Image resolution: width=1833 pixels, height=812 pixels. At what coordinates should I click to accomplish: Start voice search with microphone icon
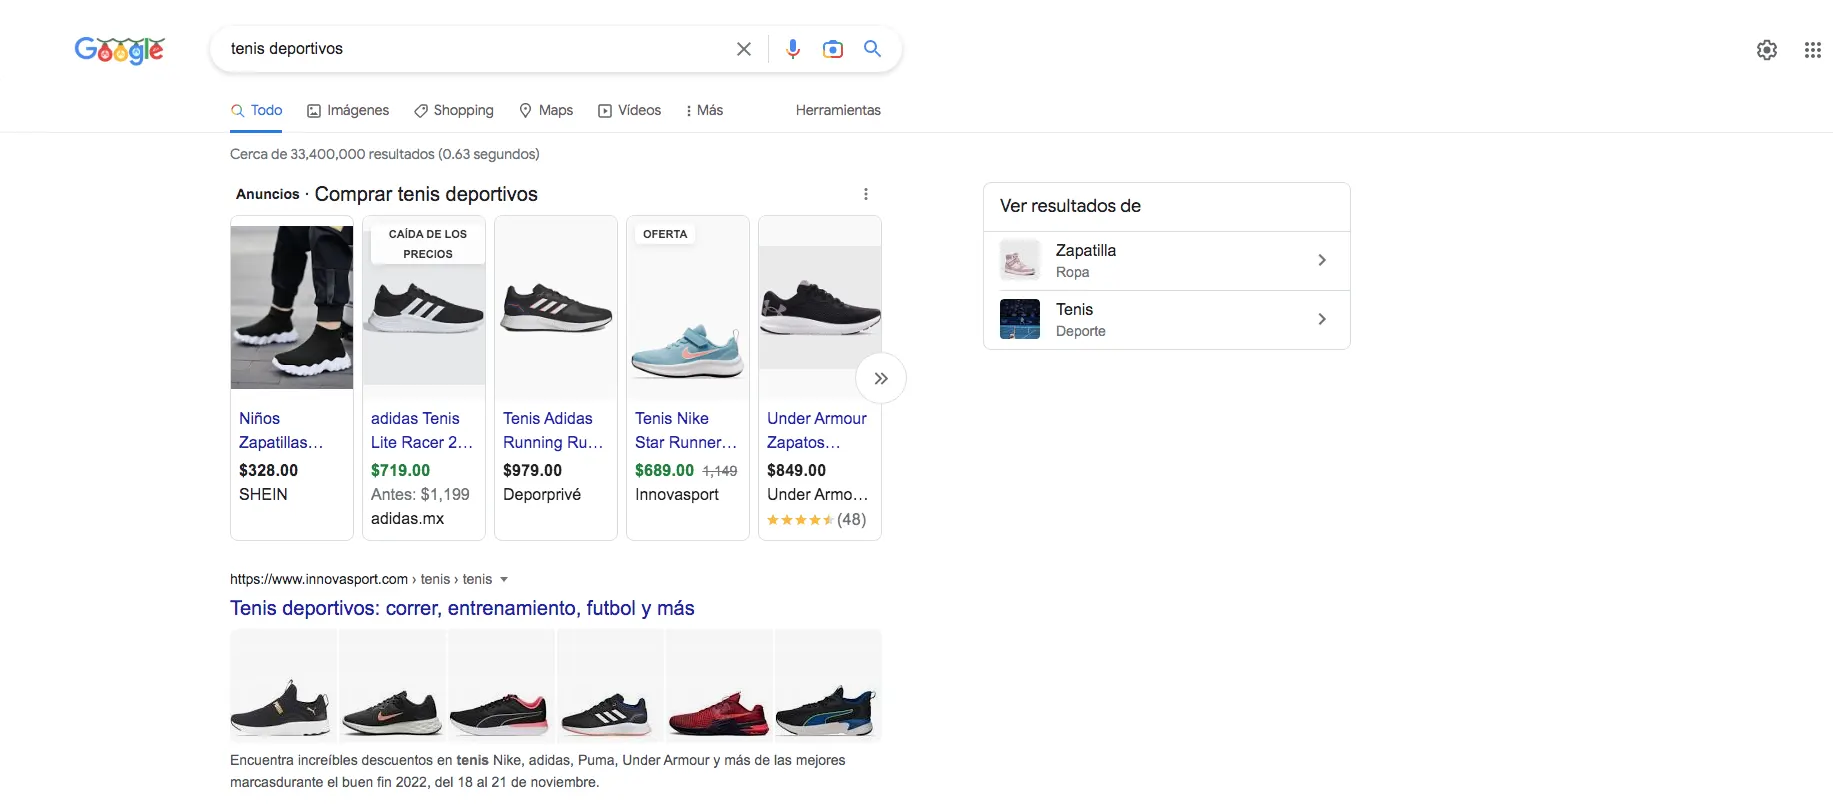pyautogui.click(x=793, y=49)
